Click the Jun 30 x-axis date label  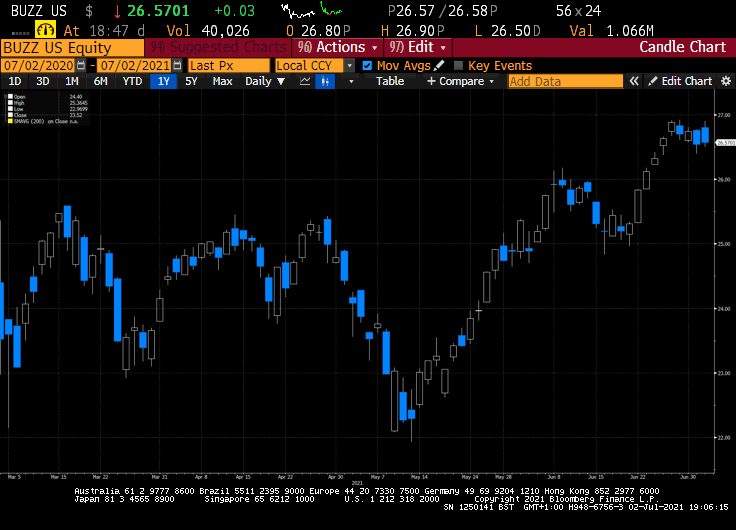coord(688,477)
